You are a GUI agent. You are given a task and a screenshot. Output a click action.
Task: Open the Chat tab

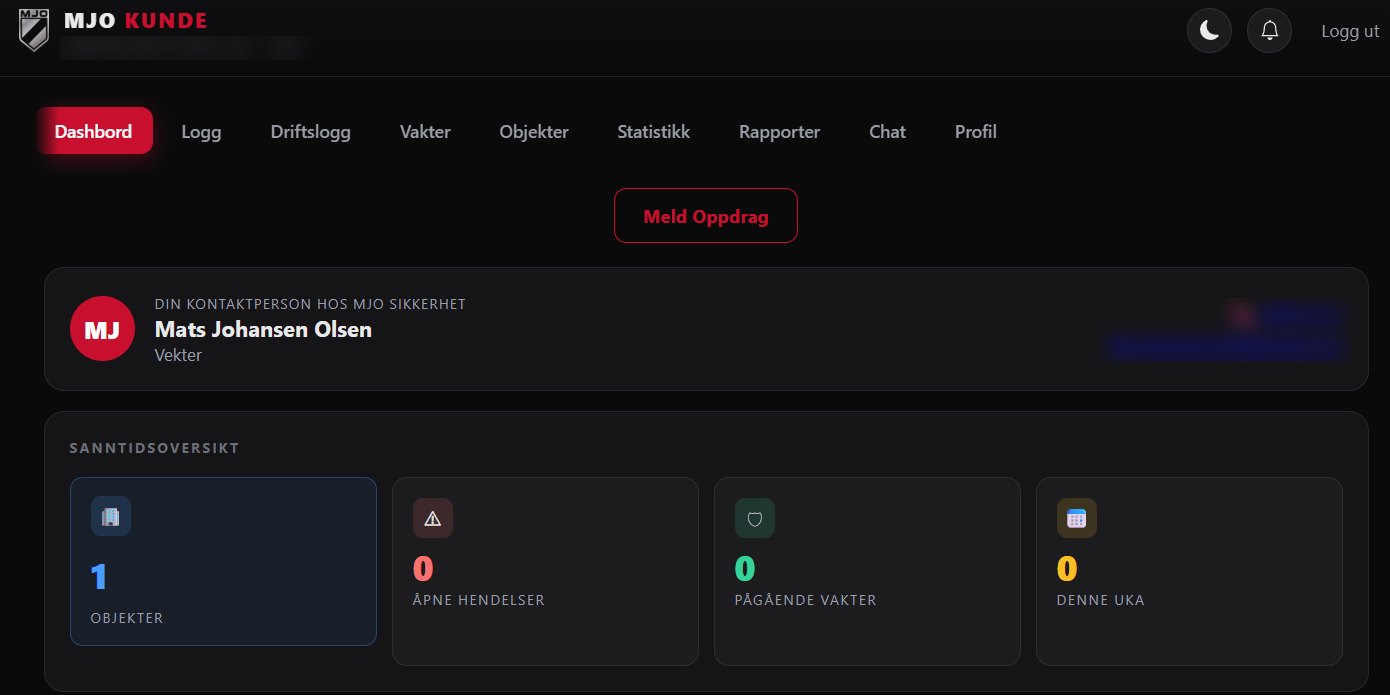887,131
